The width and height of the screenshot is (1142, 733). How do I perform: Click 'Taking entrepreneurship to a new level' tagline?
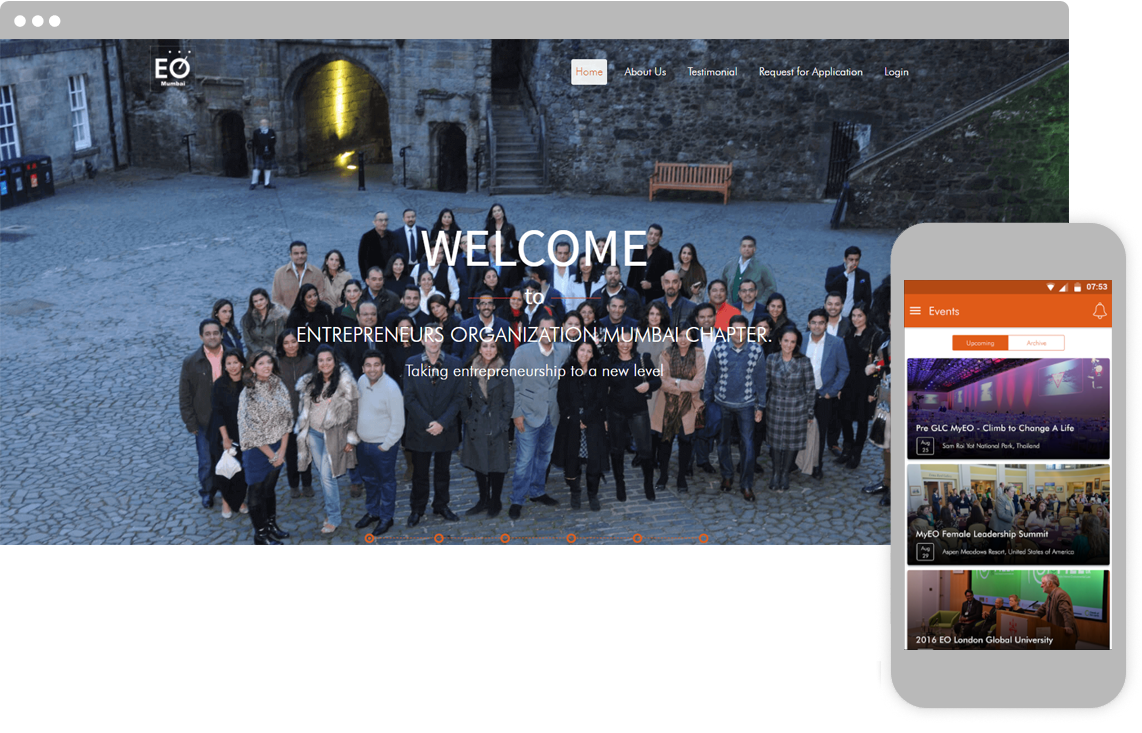534,371
